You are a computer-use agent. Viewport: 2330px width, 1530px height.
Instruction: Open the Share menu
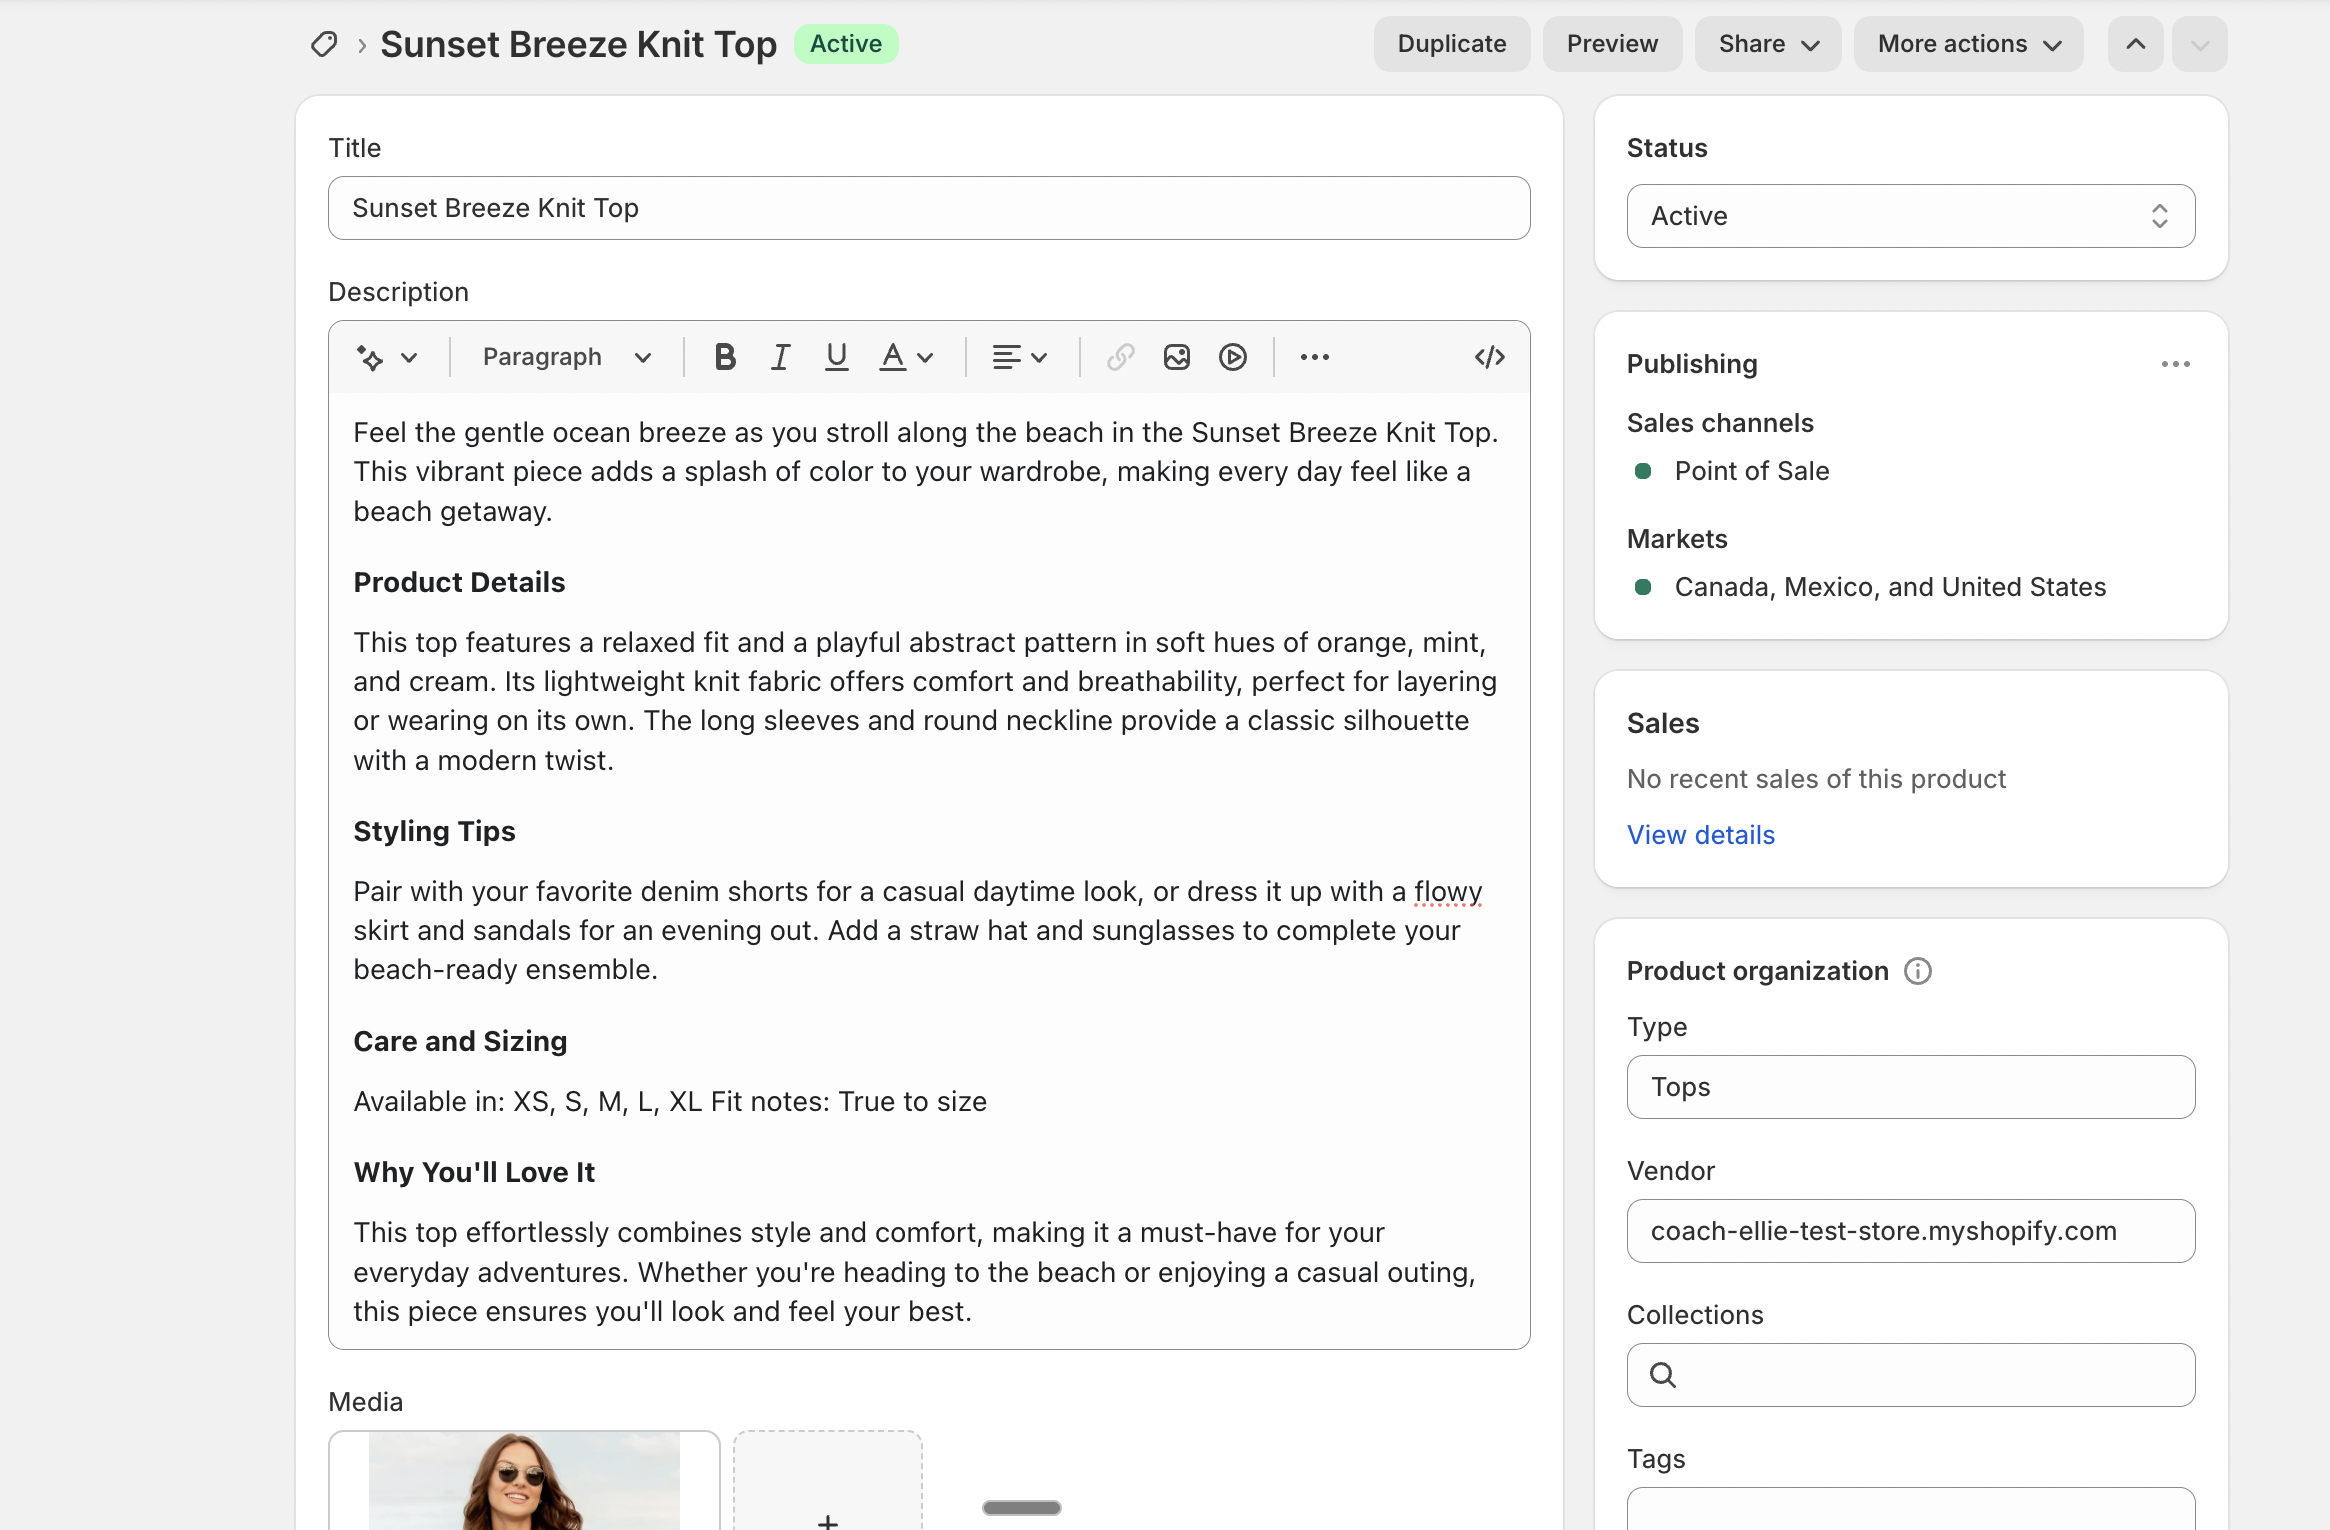1767,44
